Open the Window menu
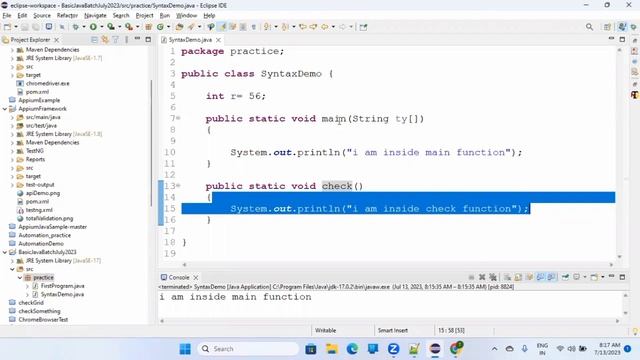The image size is (640, 360). click(x=186, y=16)
